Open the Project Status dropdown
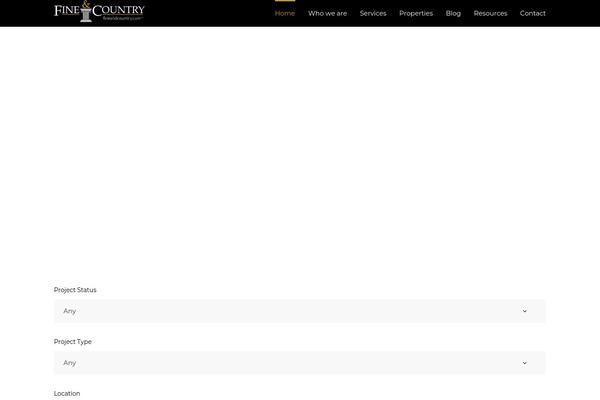 tap(300, 311)
